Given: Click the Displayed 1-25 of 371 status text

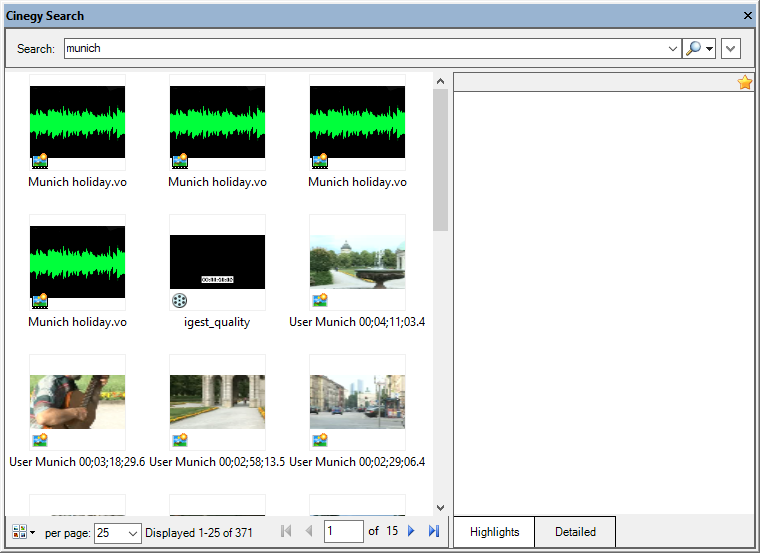Looking at the screenshot, I should click(x=199, y=533).
